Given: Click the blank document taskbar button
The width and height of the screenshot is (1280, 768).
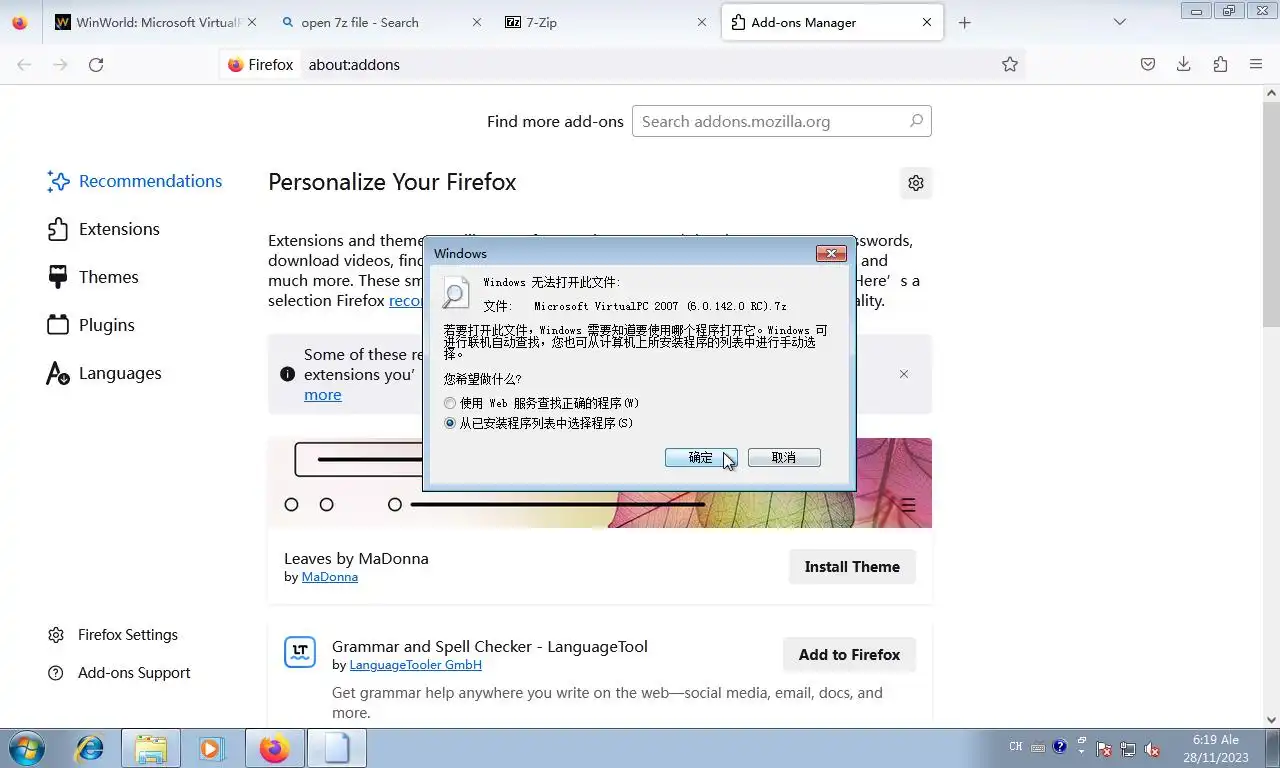Looking at the screenshot, I should click(337, 748).
